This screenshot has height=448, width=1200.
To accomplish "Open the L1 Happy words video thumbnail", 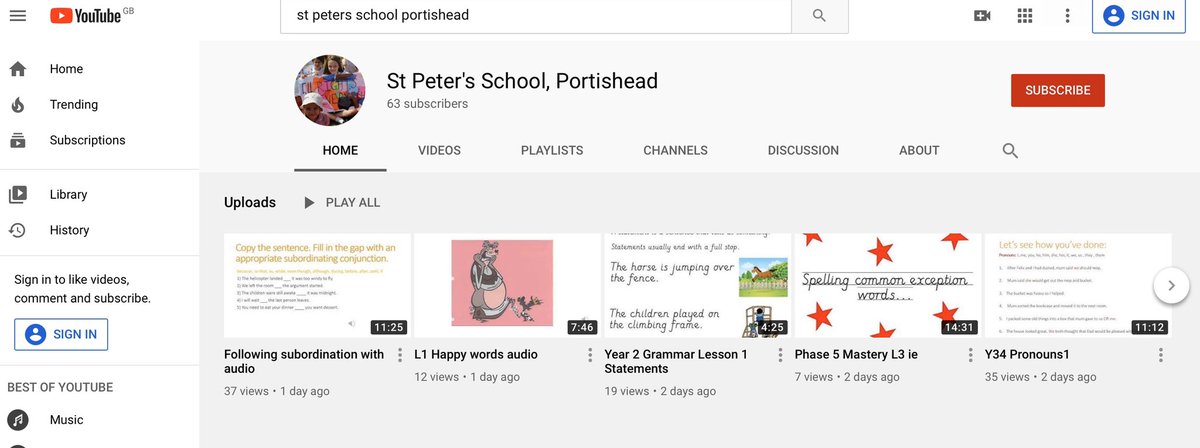I will point(506,286).
